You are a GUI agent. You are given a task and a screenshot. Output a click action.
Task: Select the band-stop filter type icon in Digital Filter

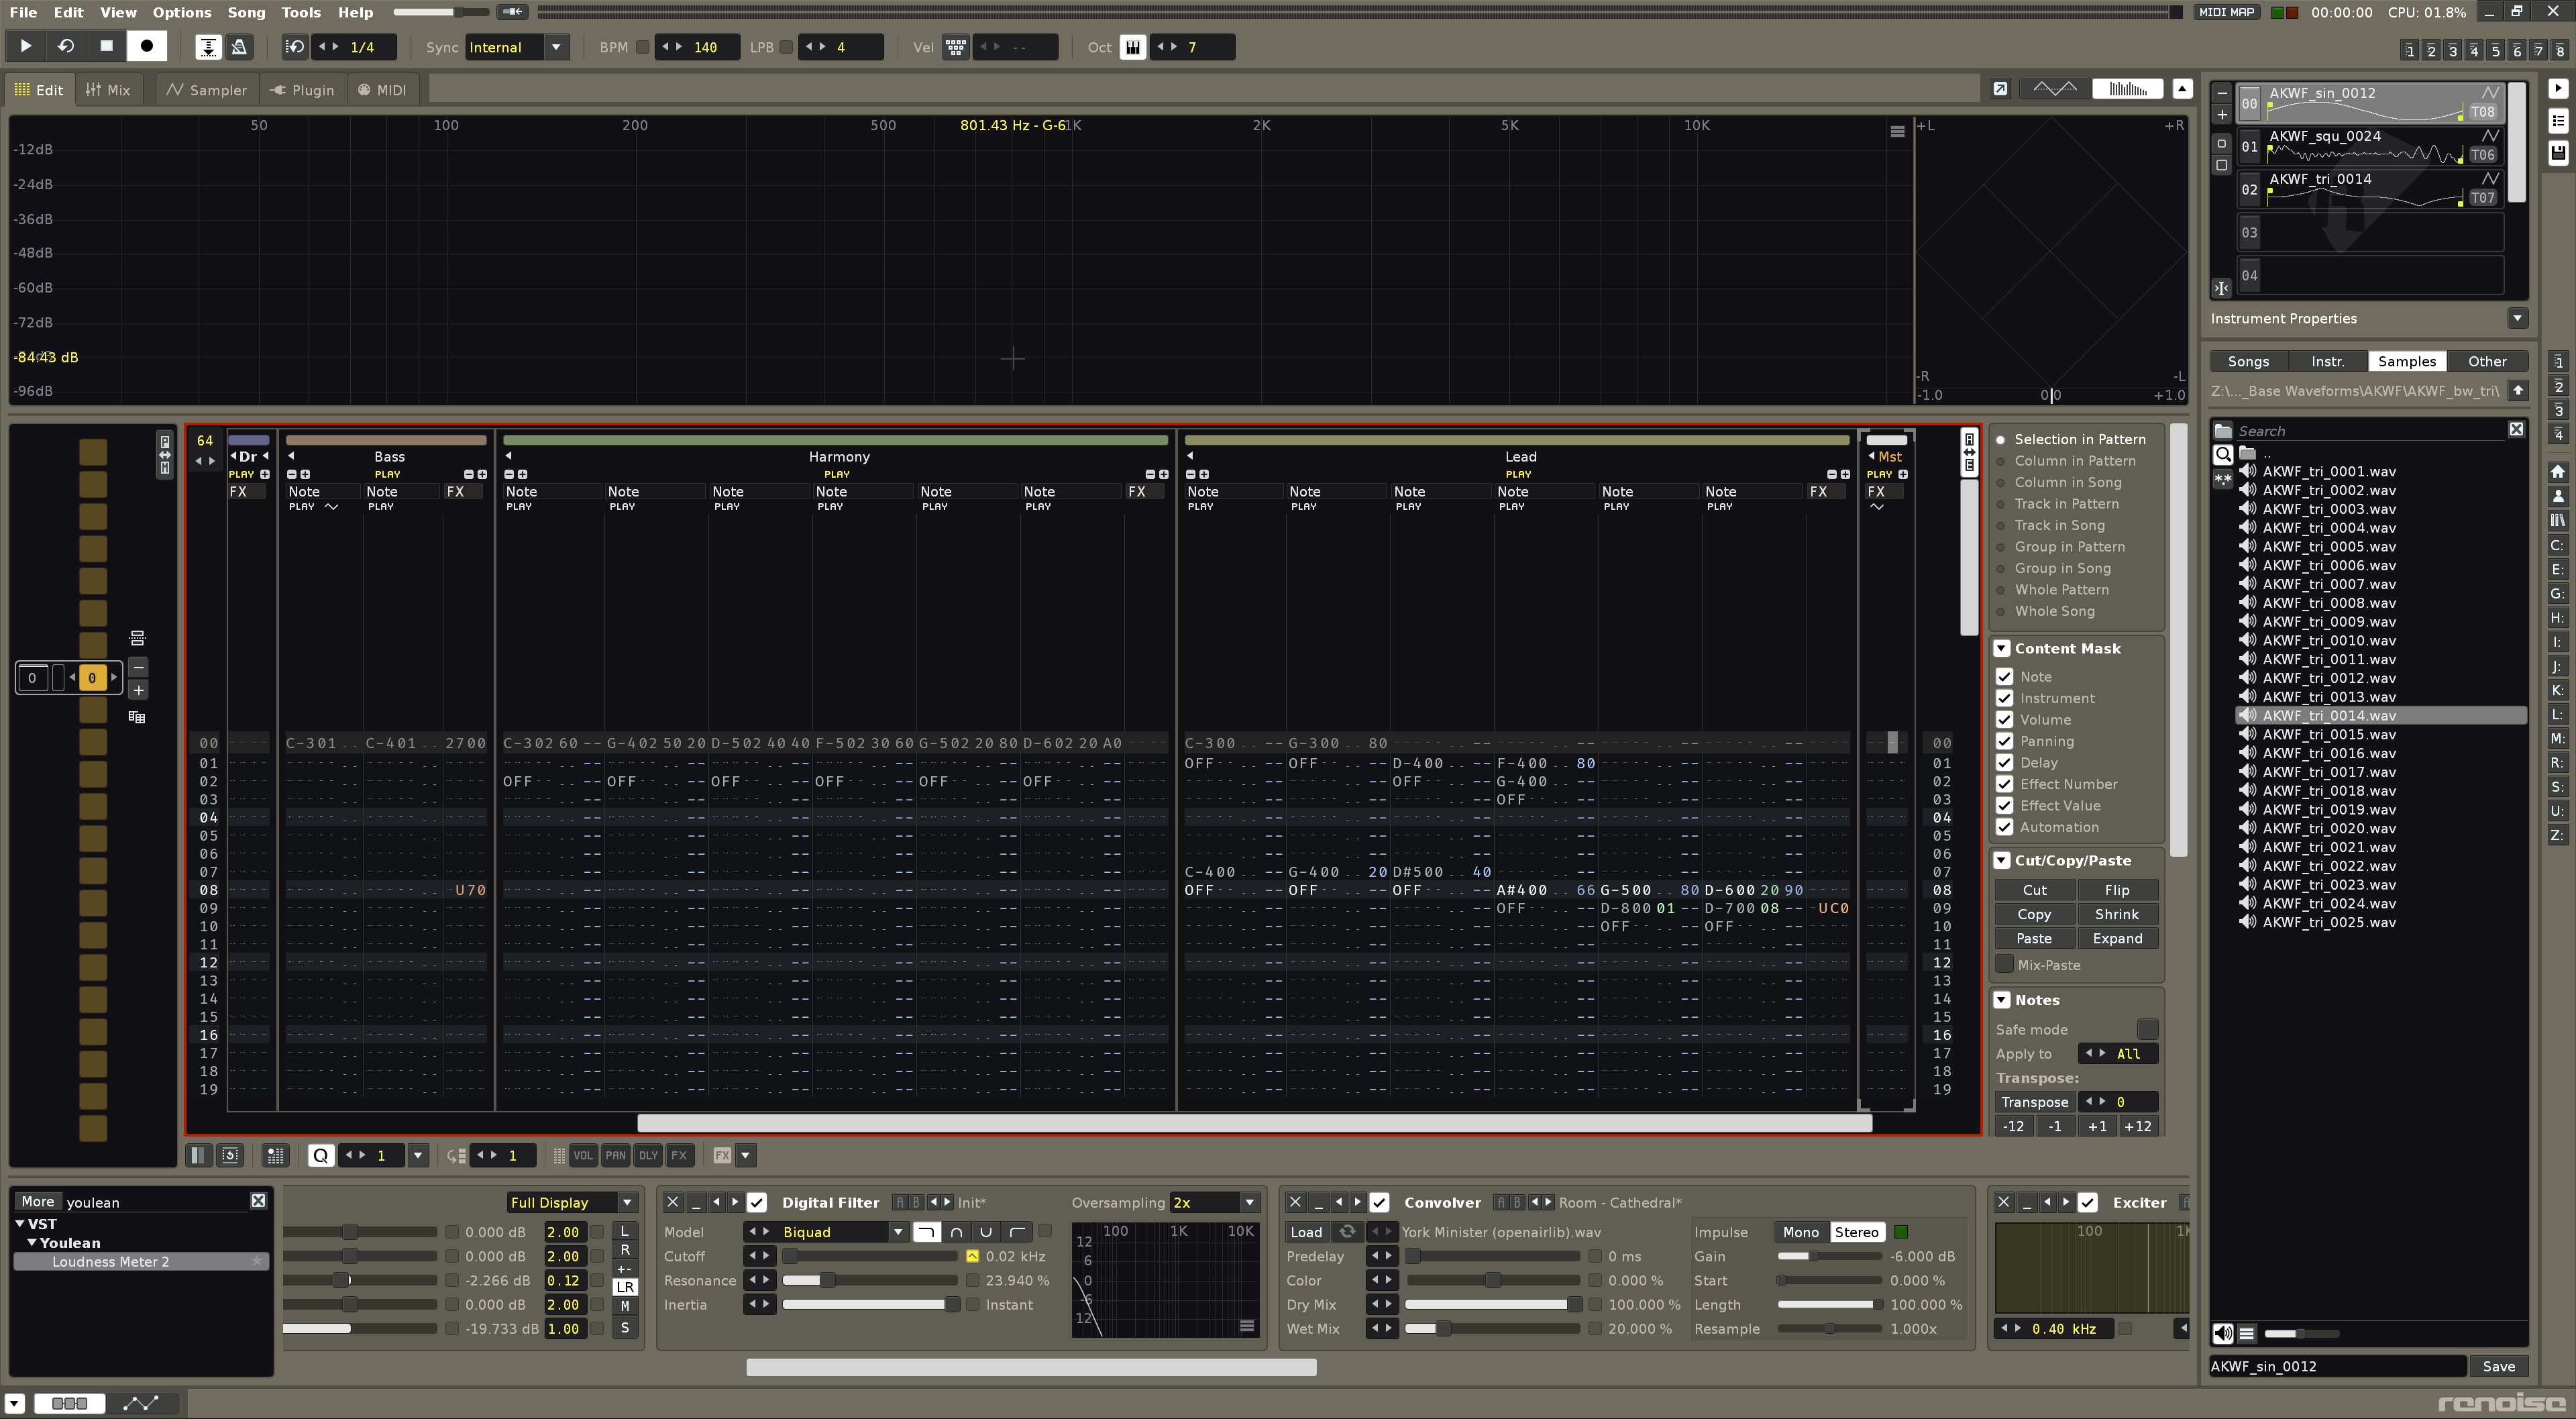[986, 1232]
